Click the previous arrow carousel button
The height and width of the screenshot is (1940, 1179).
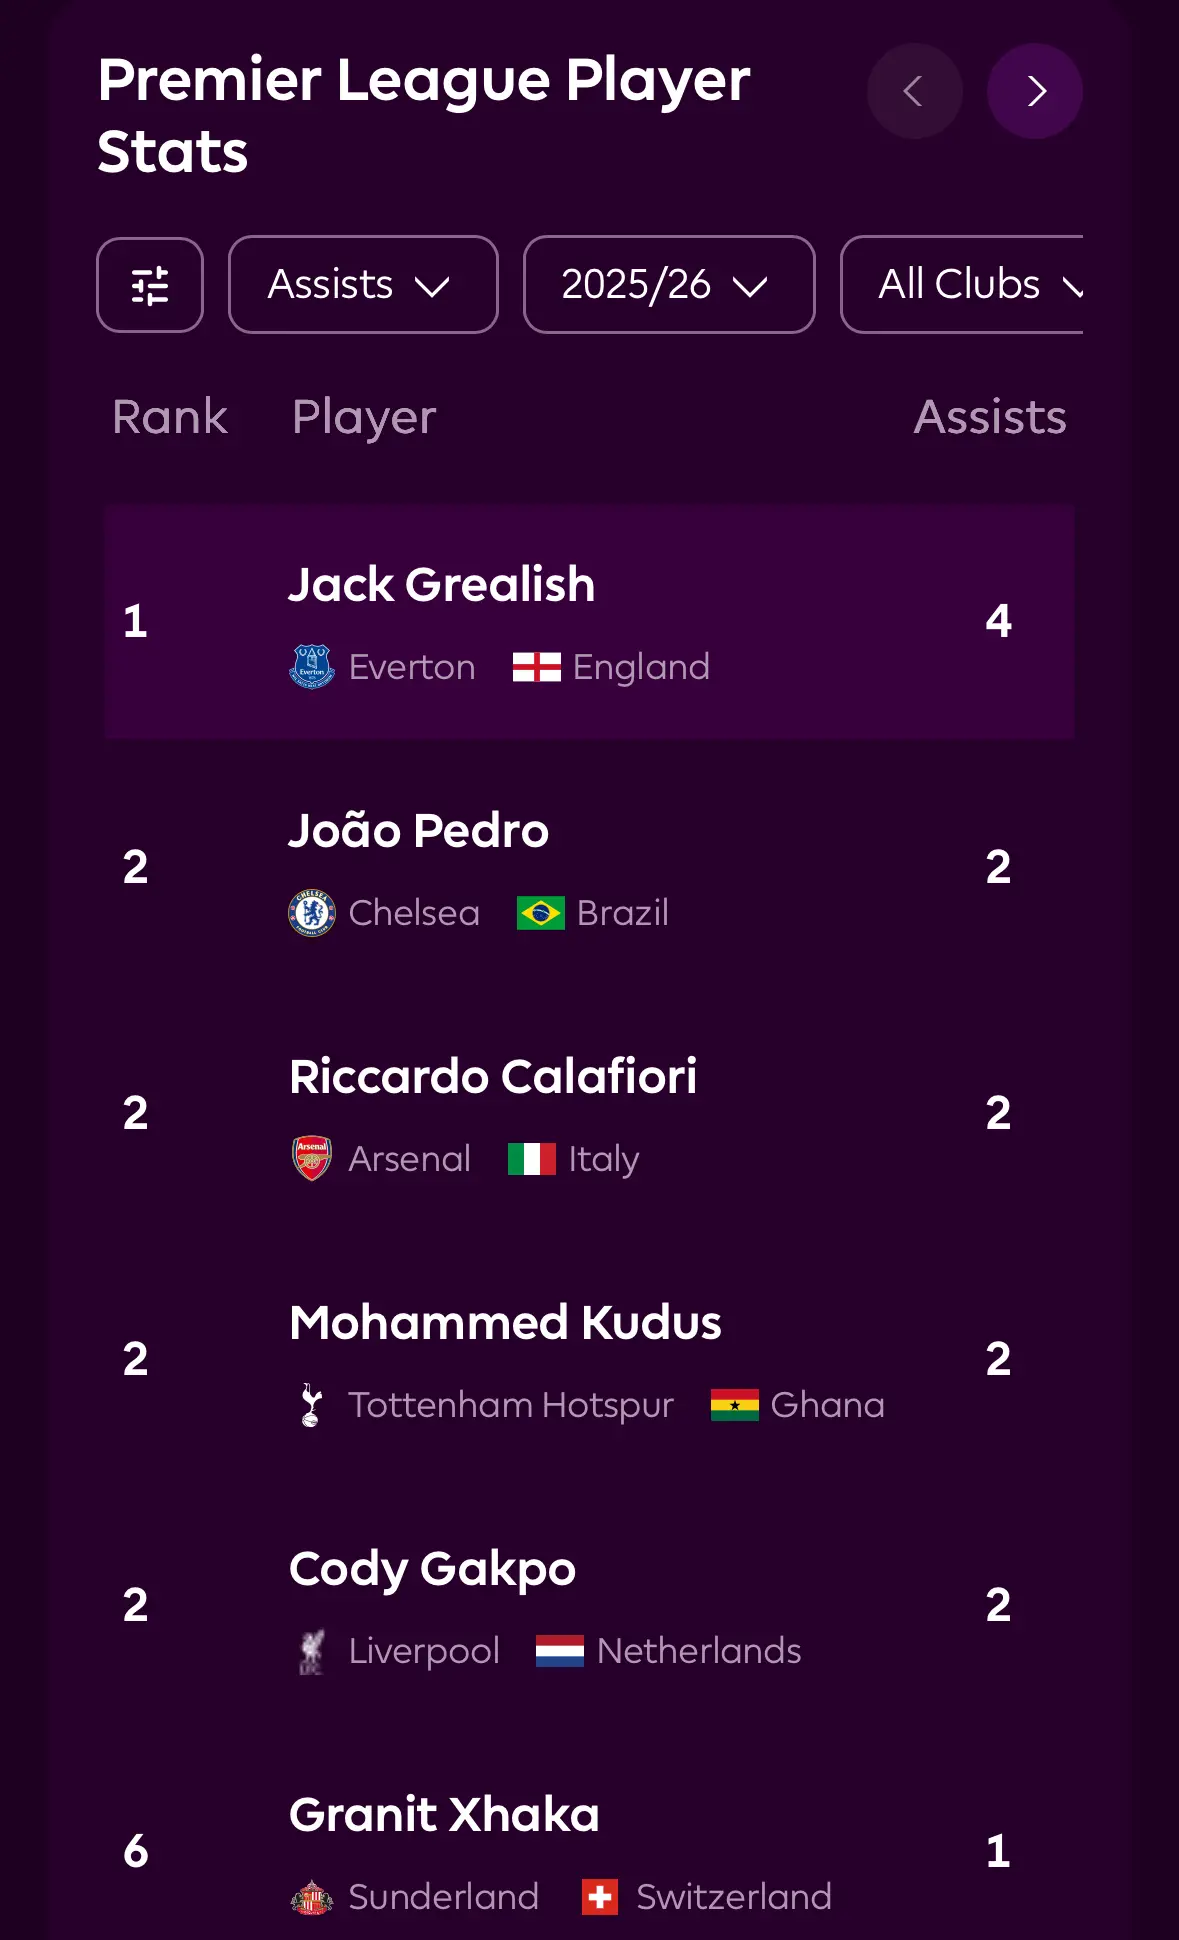(x=914, y=91)
